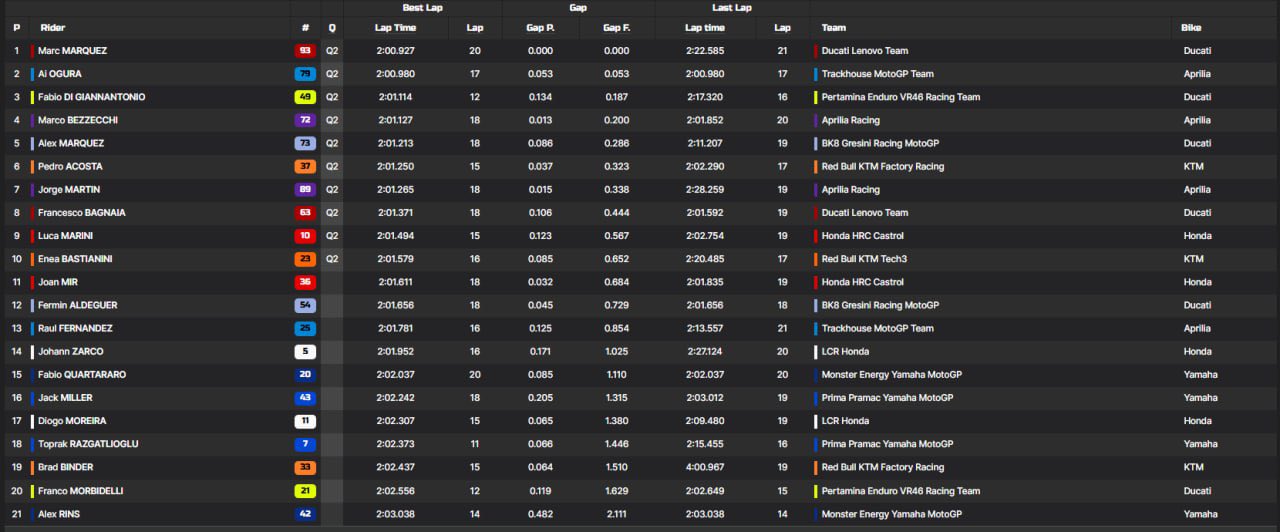Click the Trackhouse MotoGP Team entry for Raul Fernandez
Viewport: 1280px width, 532px height.
[x=877, y=329]
